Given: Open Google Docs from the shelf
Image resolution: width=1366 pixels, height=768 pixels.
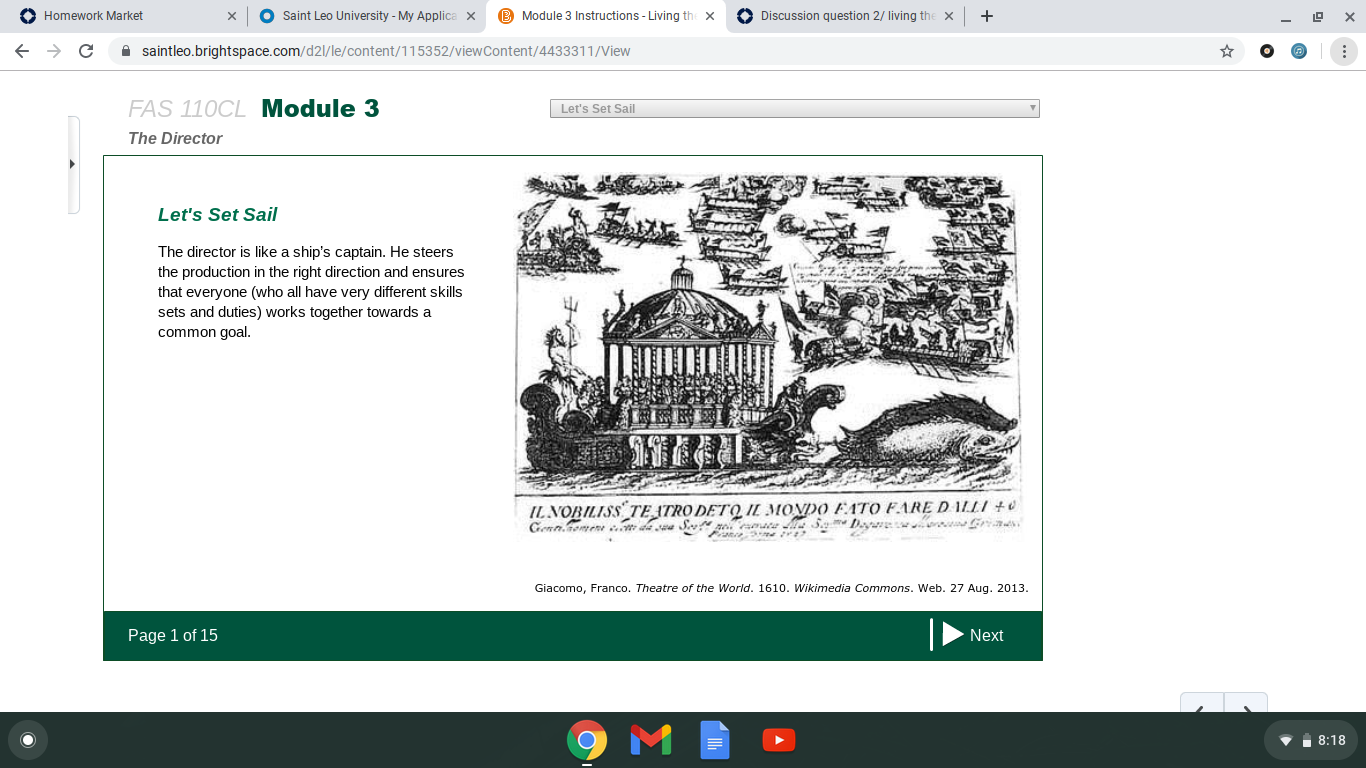Looking at the screenshot, I should pyautogui.click(x=715, y=740).
